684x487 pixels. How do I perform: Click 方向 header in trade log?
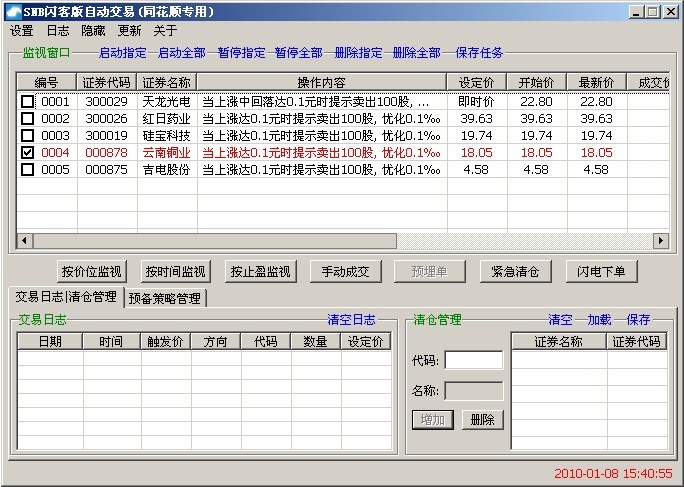click(215, 341)
